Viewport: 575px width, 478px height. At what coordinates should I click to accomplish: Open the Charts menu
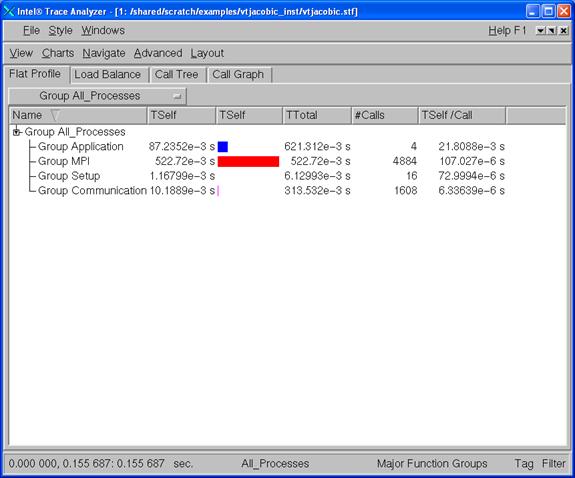[58, 53]
